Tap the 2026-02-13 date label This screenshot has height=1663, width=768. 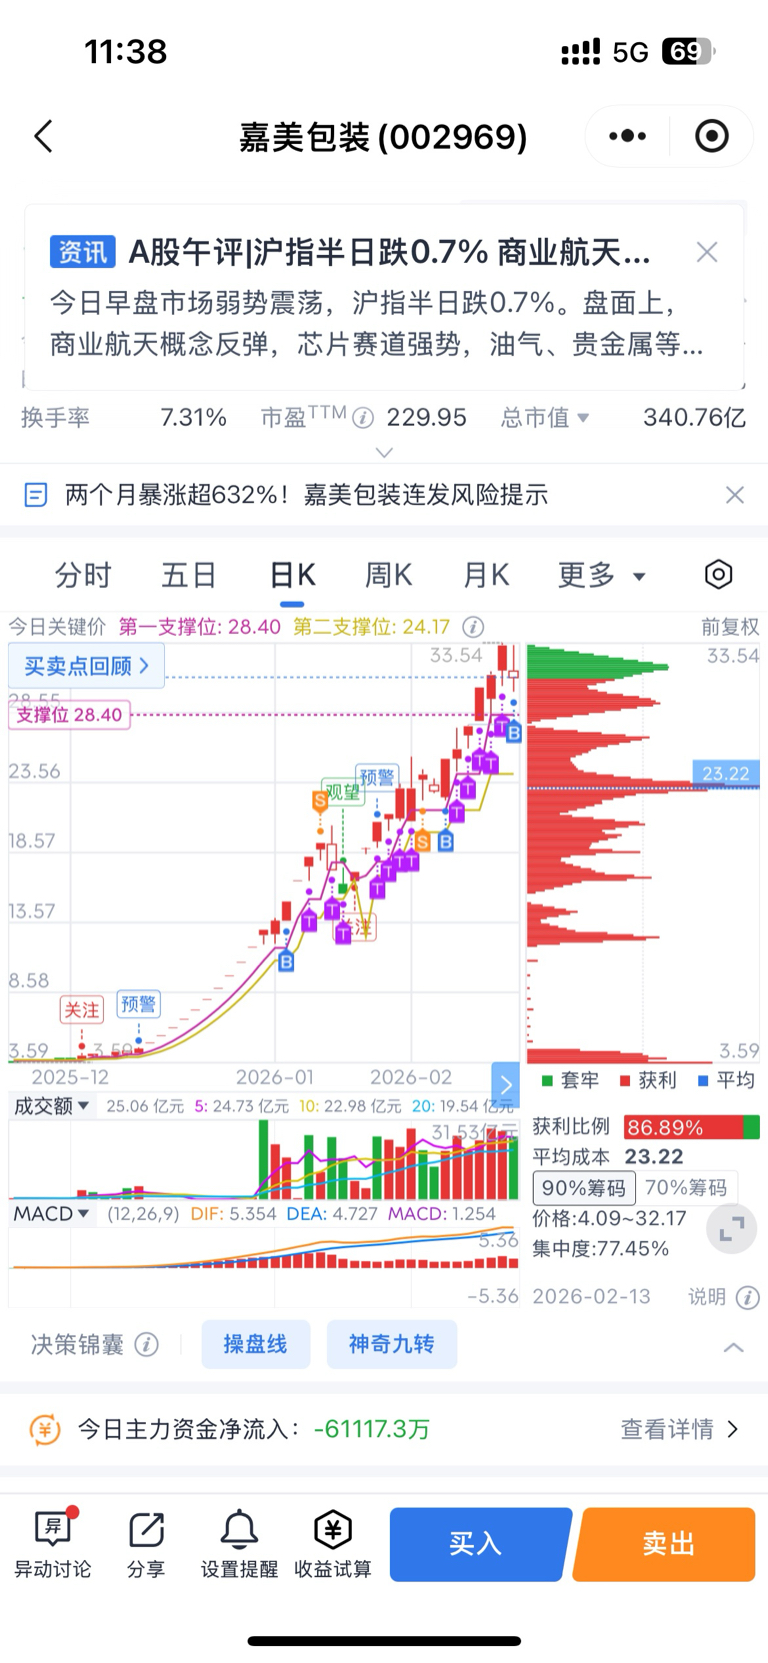click(x=591, y=1297)
